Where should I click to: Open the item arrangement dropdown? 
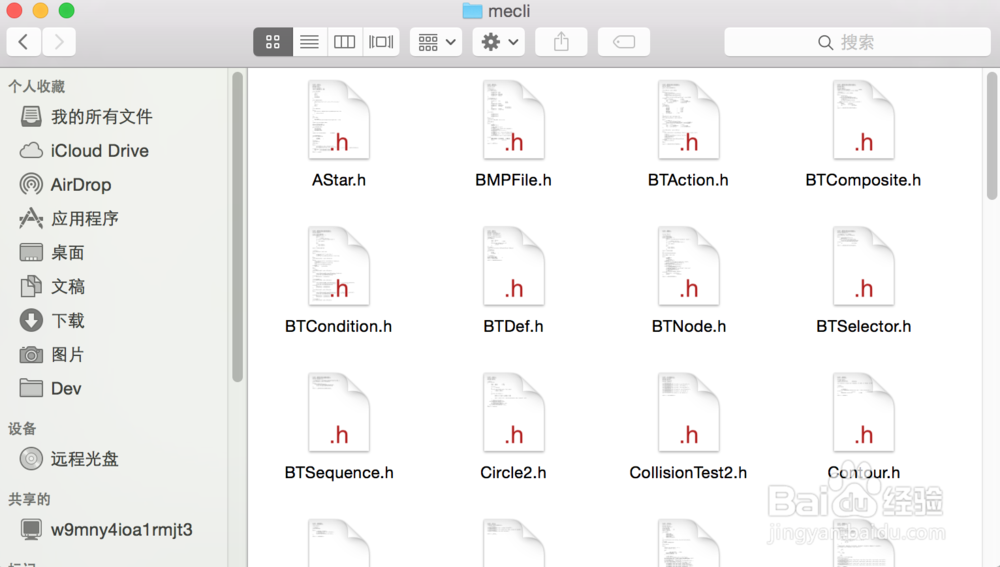point(436,42)
